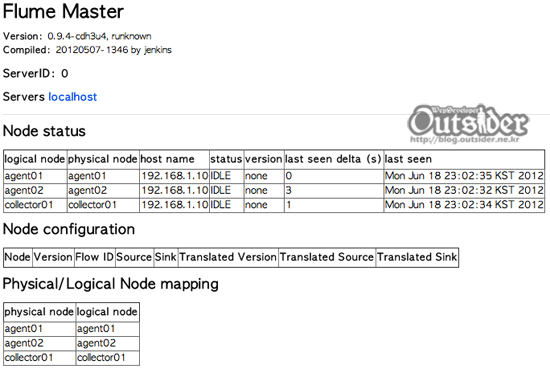Click the Node configuration heading

point(69,229)
